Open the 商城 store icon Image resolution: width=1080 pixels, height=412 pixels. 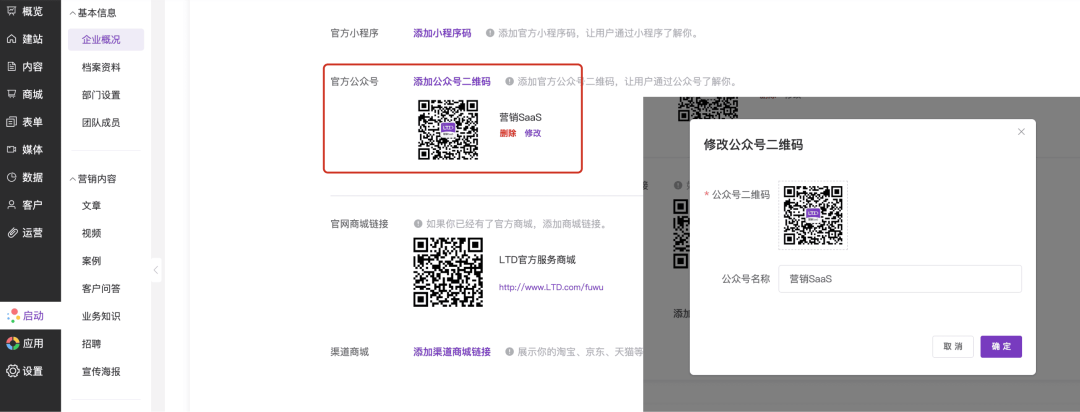(x=12, y=94)
